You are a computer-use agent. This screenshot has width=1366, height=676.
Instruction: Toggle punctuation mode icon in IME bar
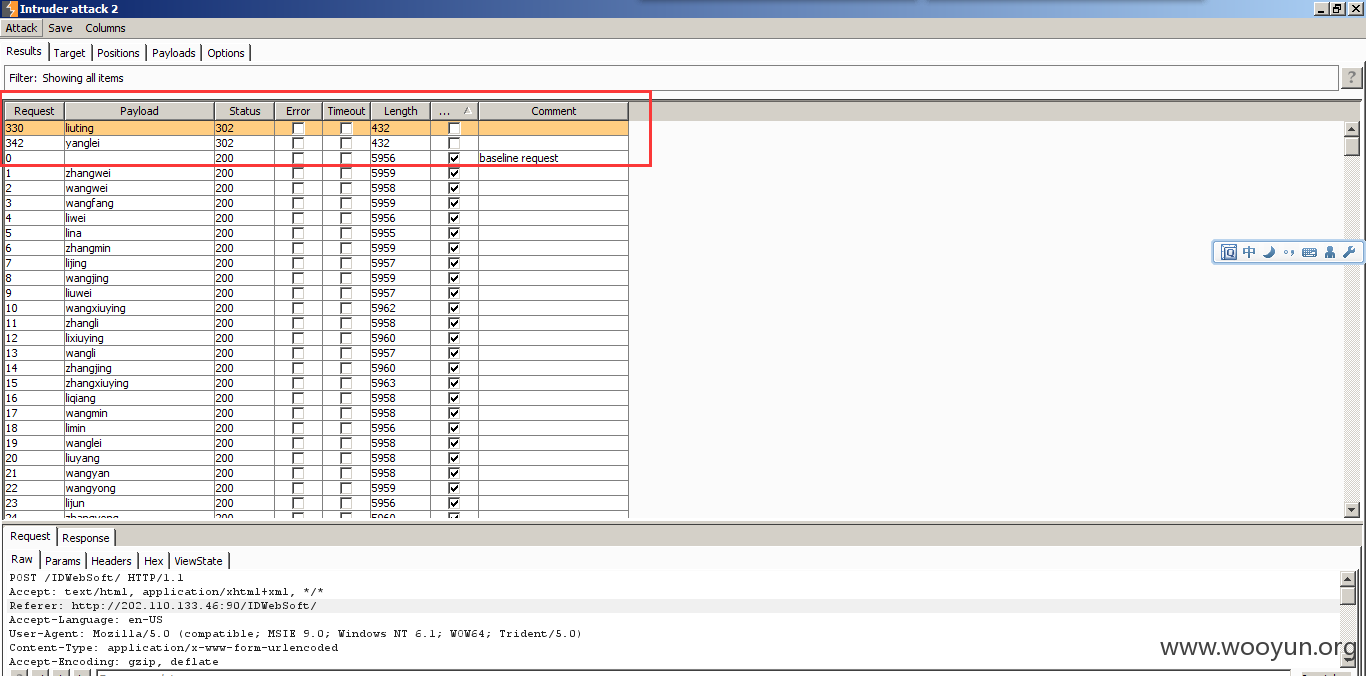(1289, 252)
